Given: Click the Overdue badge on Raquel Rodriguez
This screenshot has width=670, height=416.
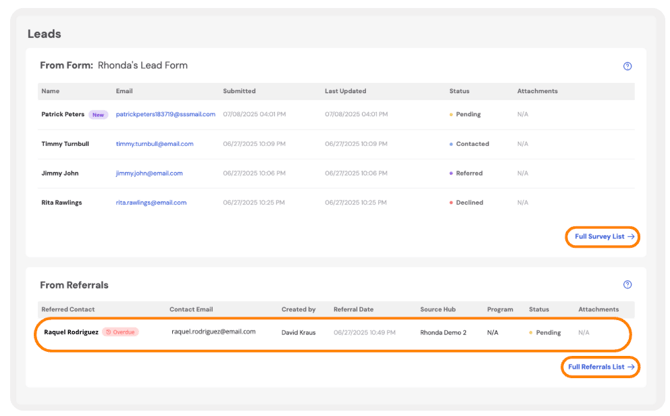Looking at the screenshot, I should point(120,332).
